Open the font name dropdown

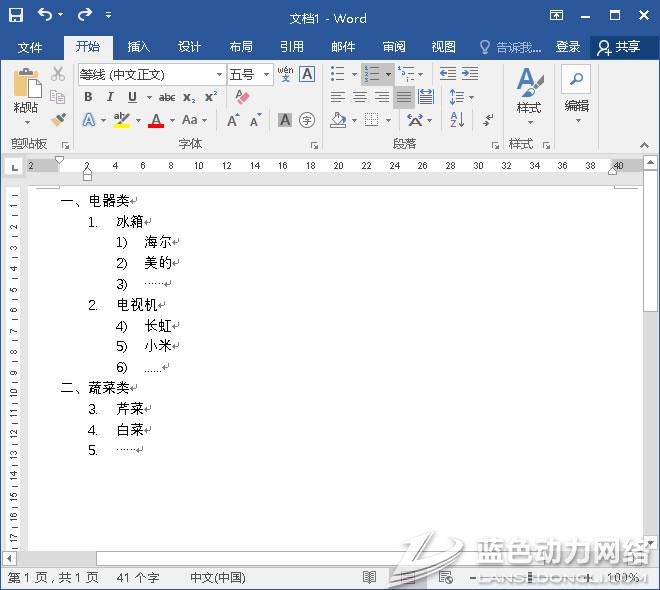220,74
